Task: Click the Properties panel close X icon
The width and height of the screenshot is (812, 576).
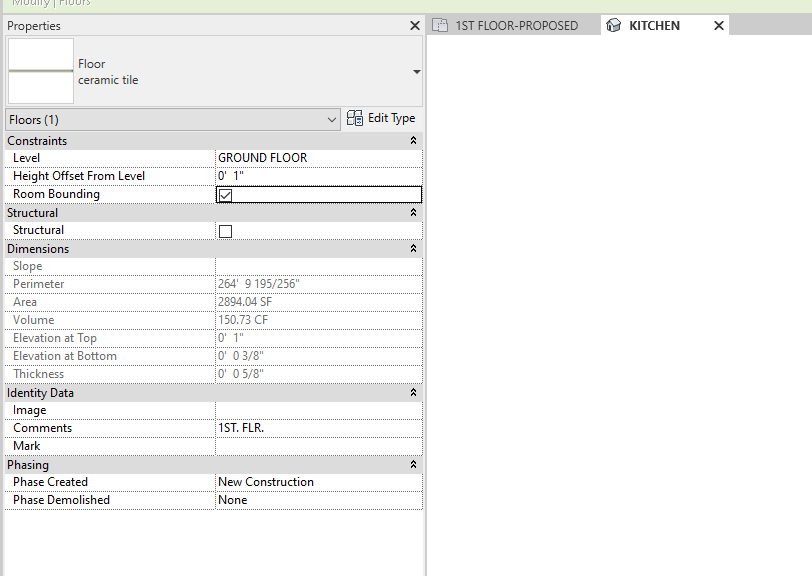Action: tap(415, 25)
